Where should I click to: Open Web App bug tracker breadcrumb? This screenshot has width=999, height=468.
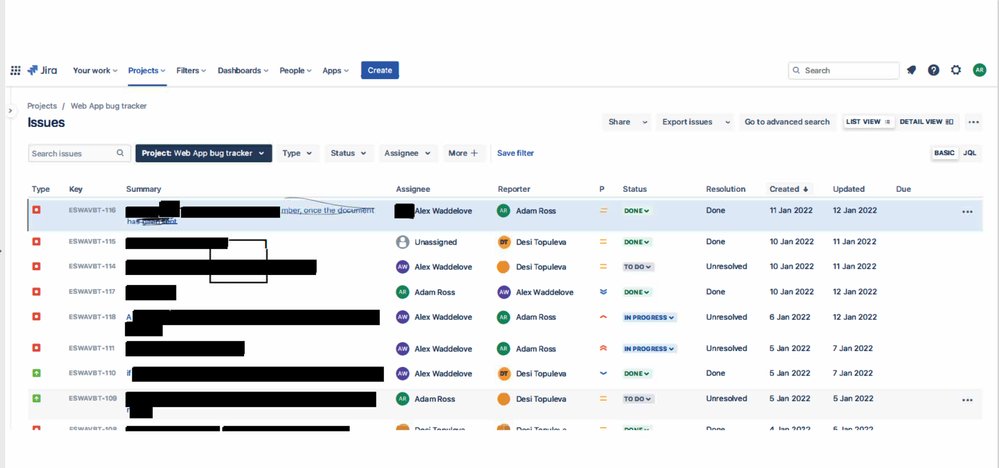tap(108, 106)
